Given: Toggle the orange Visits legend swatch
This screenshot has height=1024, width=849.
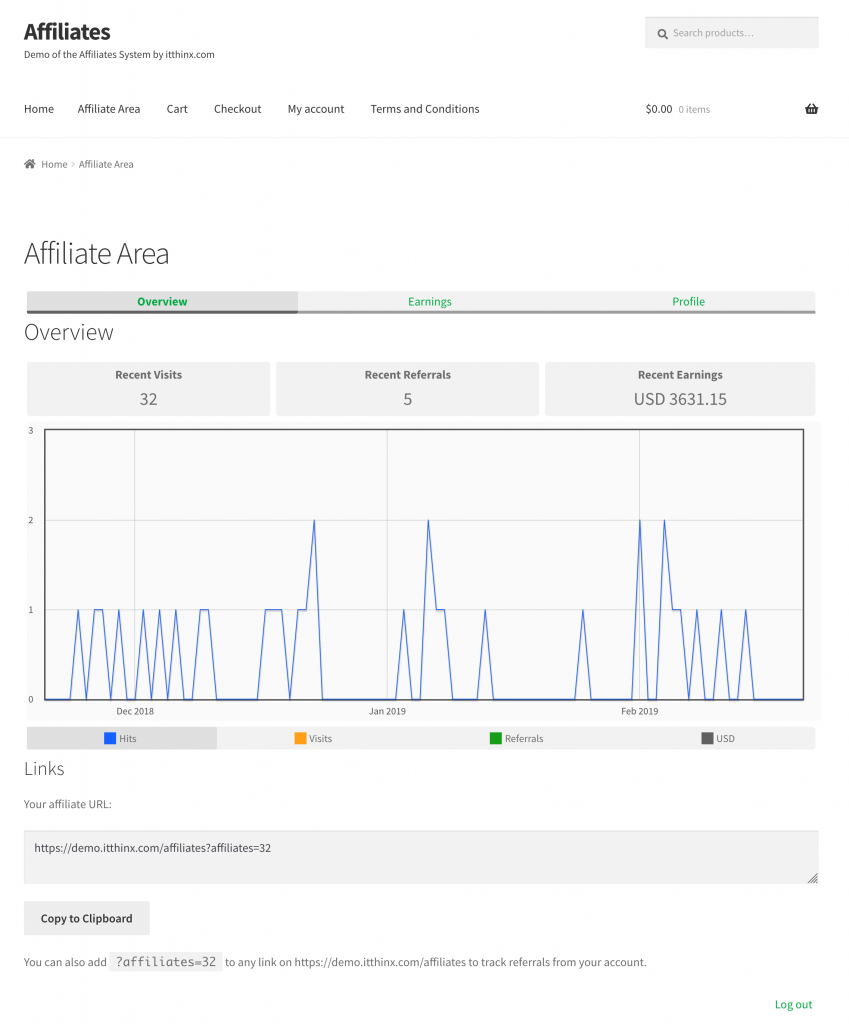Looking at the screenshot, I should [x=300, y=738].
